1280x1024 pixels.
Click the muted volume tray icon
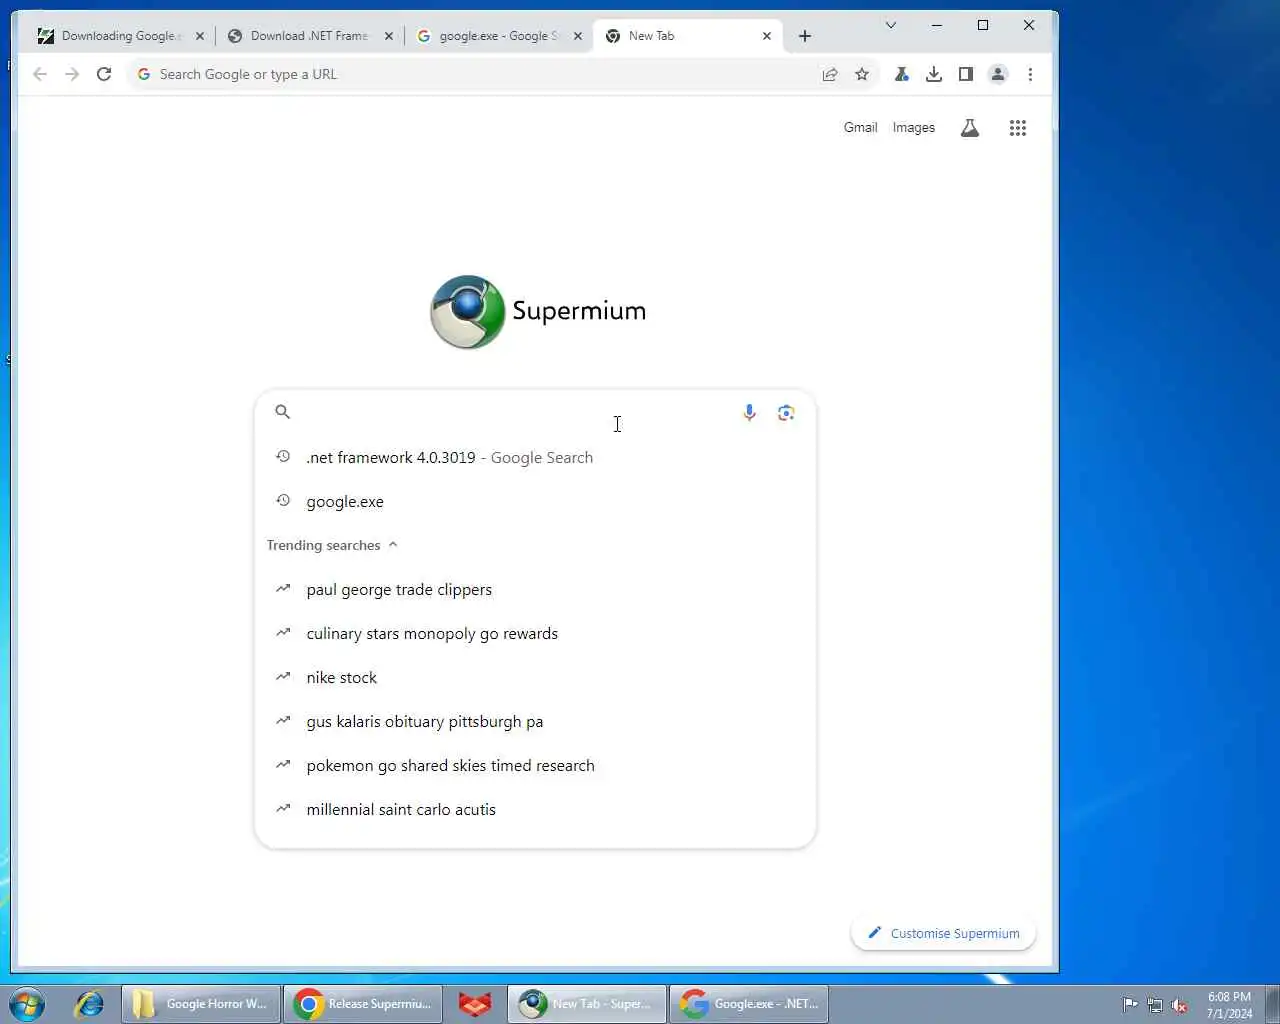click(1180, 1005)
